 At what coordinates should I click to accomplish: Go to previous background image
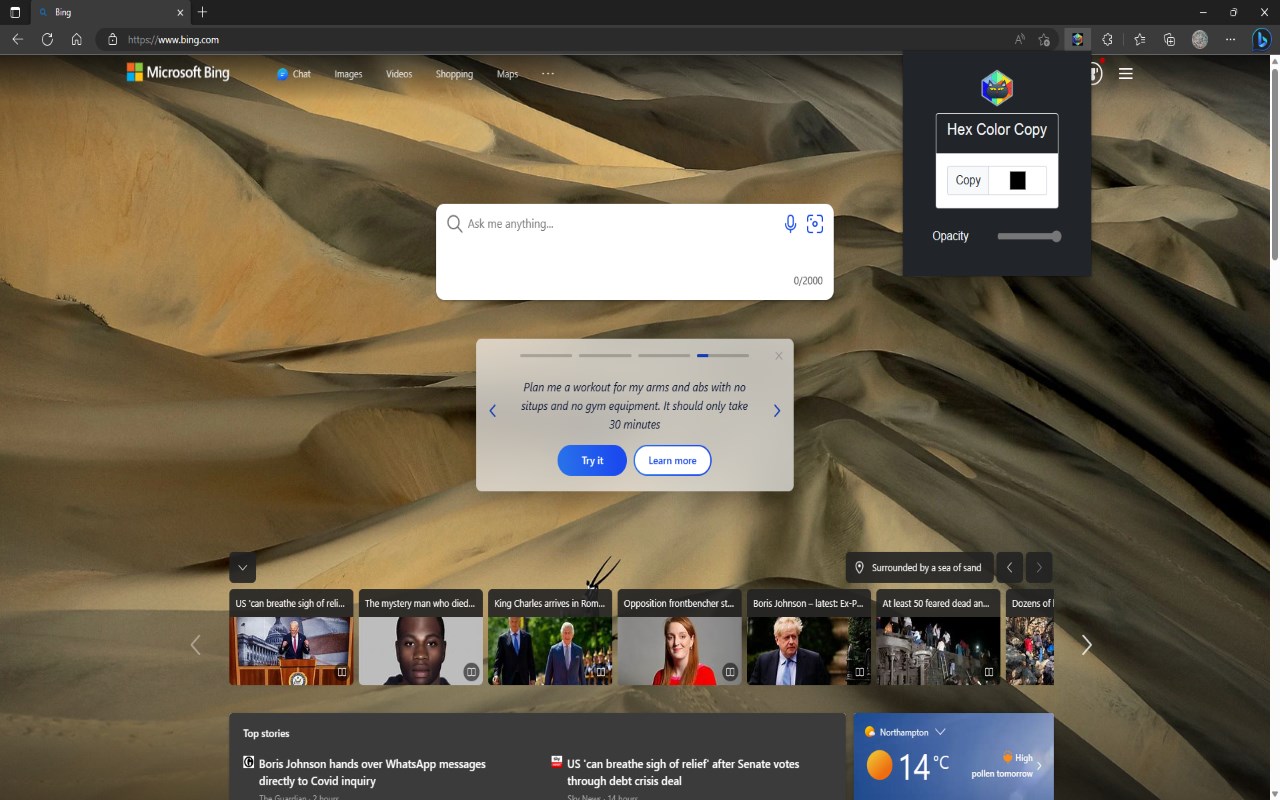(x=1009, y=567)
